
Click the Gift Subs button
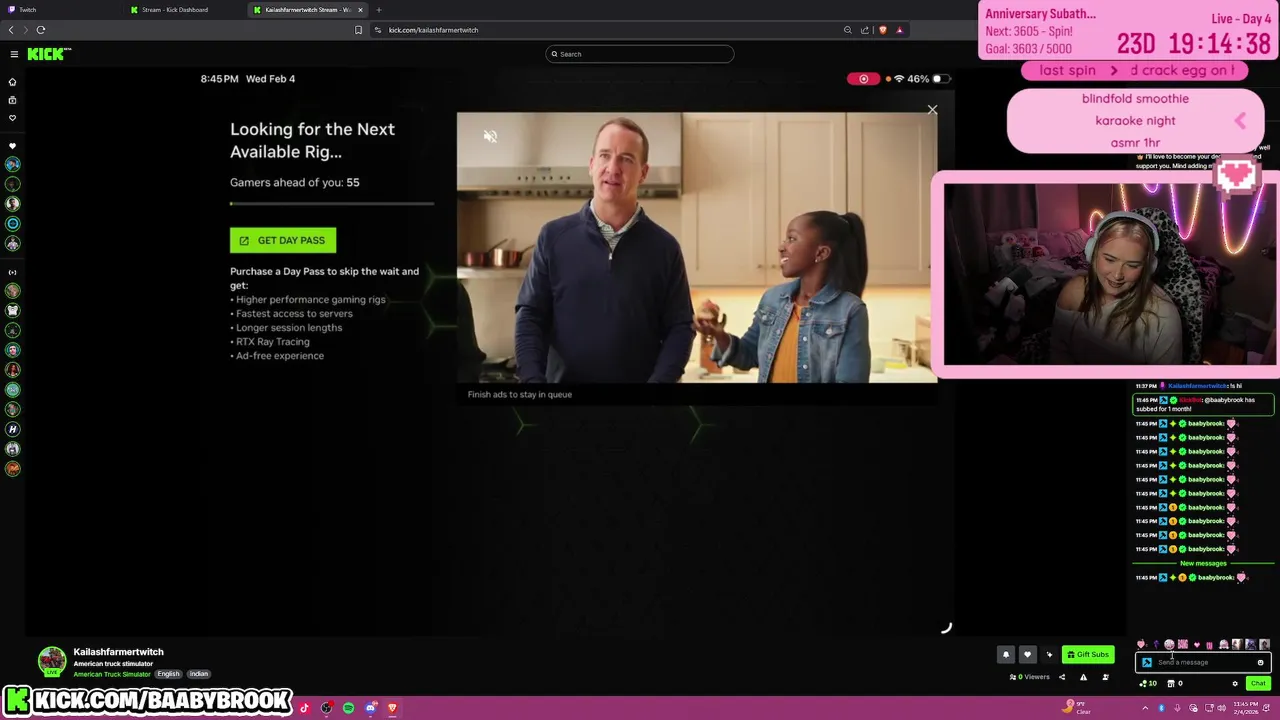coord(1088,654)
